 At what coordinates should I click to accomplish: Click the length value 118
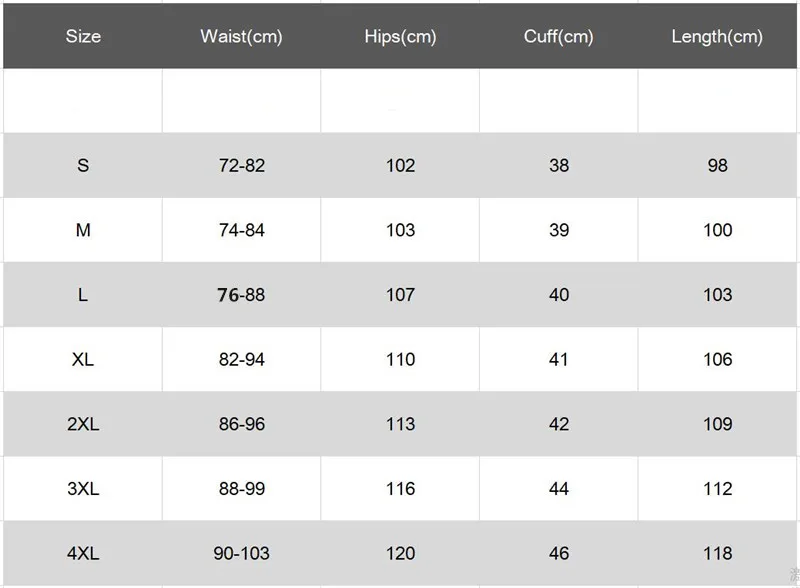717,553
